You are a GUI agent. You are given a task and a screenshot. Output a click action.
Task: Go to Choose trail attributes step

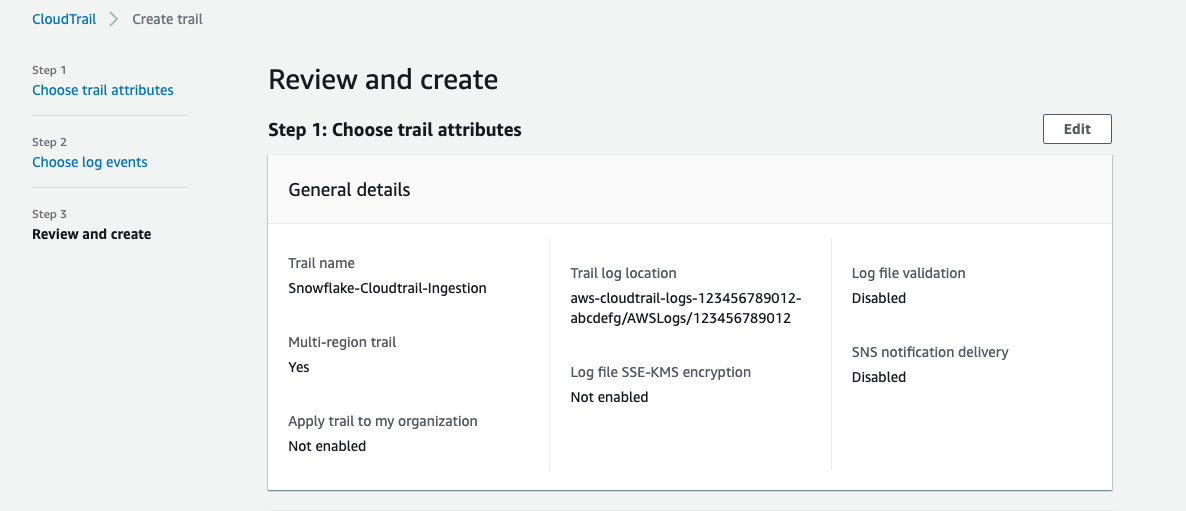(x=103, y=90)
